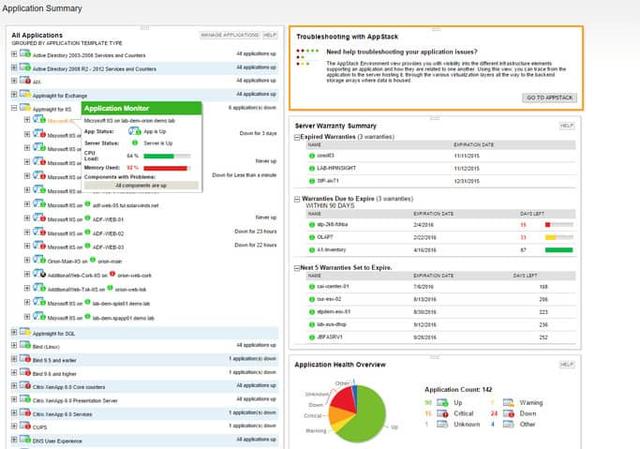Expand the AppInsight for SQL group
The width and height of the screenshot is (640, 449).
pos(13,330)
